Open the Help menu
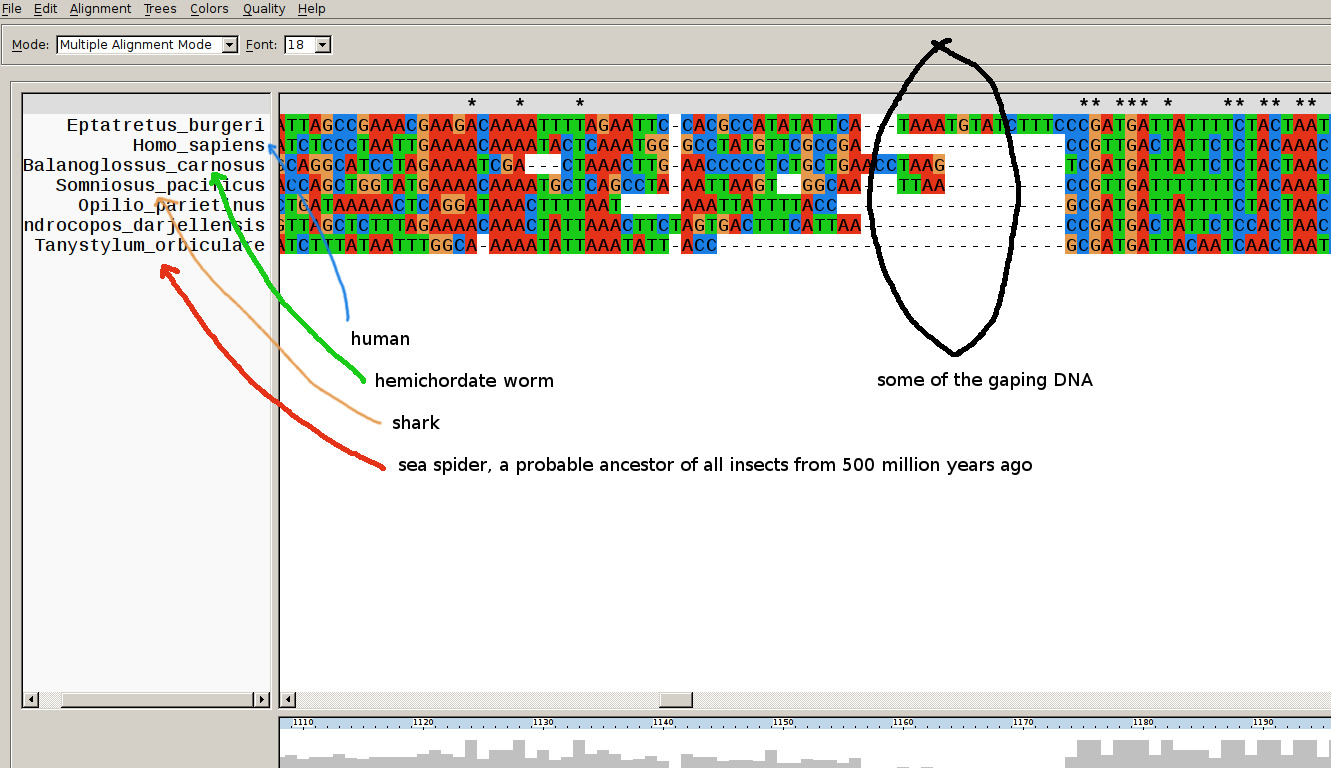This screenshot has width=1331, height=768. click(312, 9)
